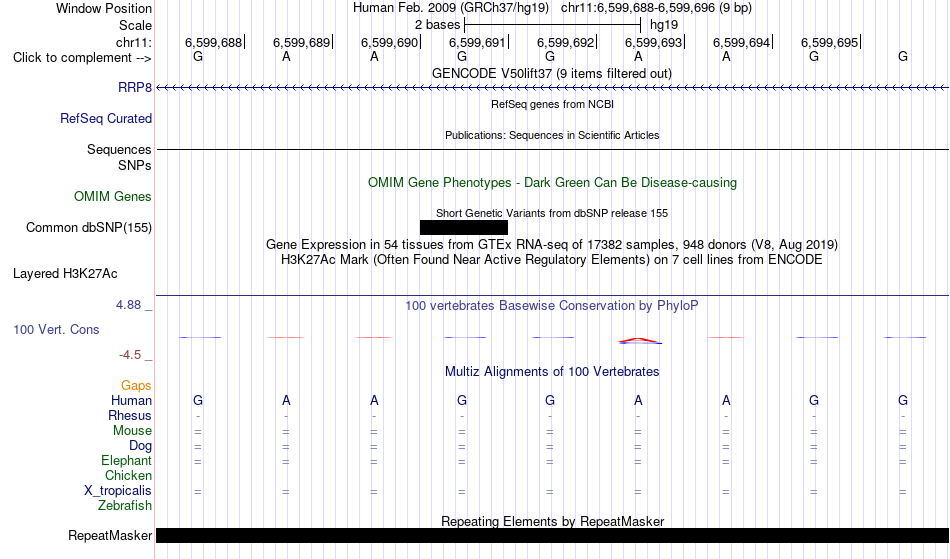950x559 pixels.
Task: Select the Mouse species row label
Action: (133, 431)
